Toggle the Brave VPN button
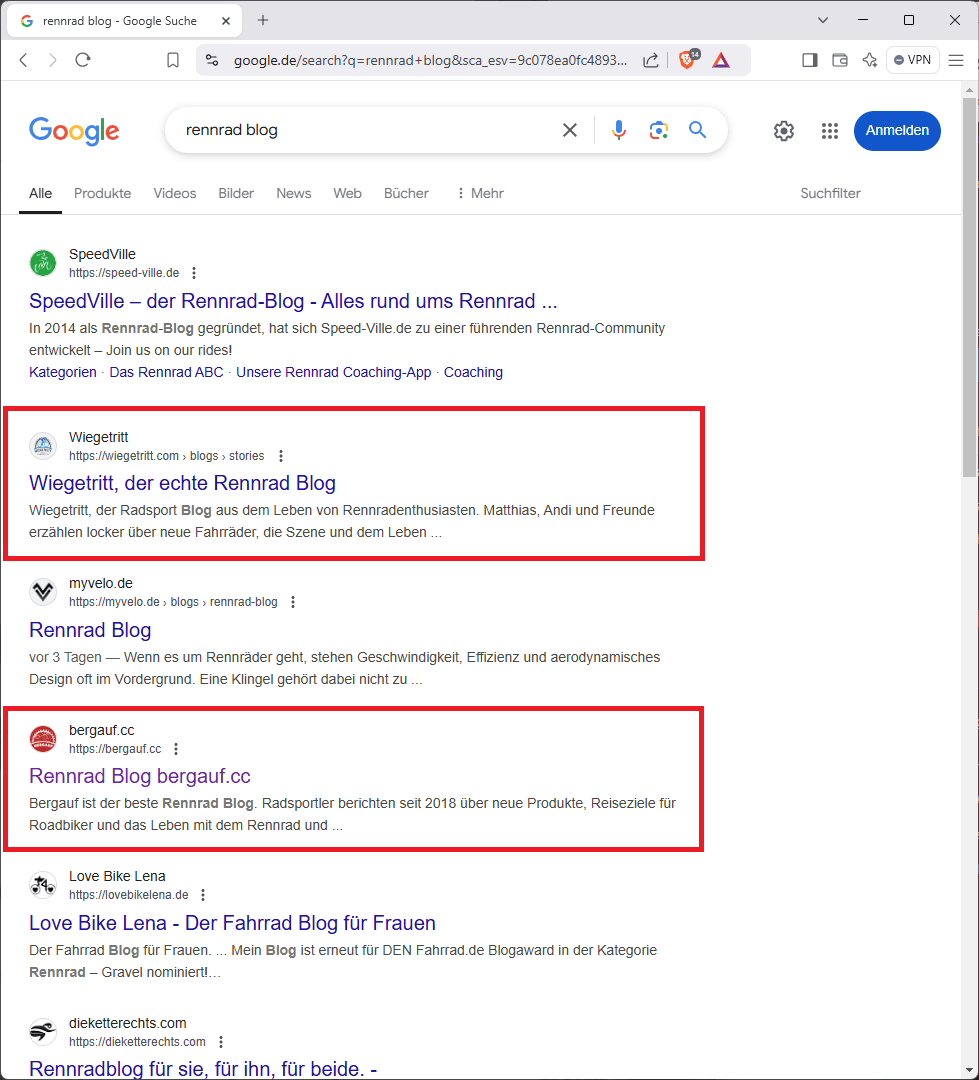Image resolution: width=979 pixels, height=1080 pixels. pos(912,60)
